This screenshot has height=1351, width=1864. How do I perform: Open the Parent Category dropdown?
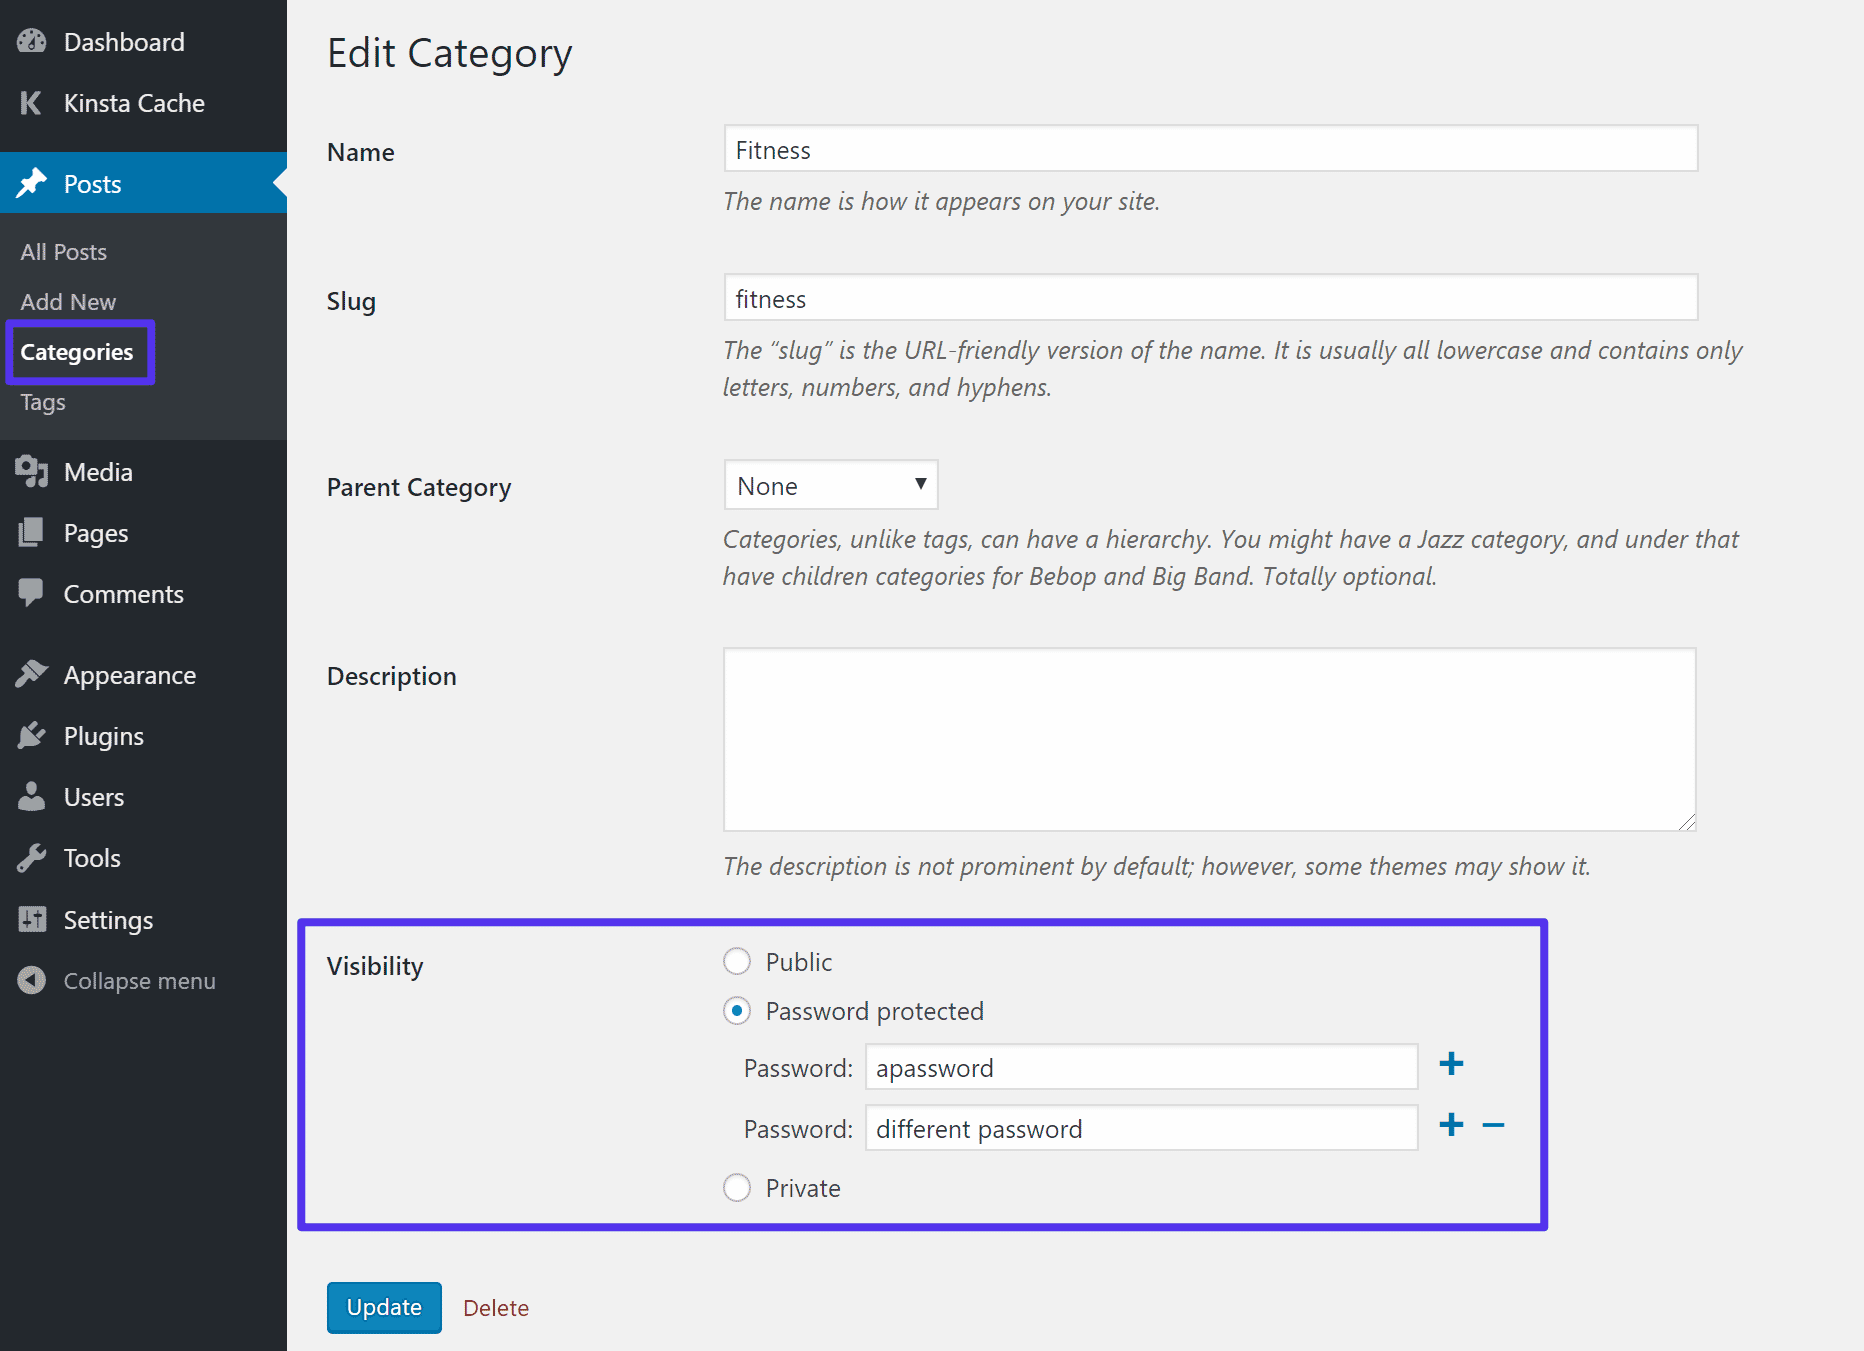830,484
